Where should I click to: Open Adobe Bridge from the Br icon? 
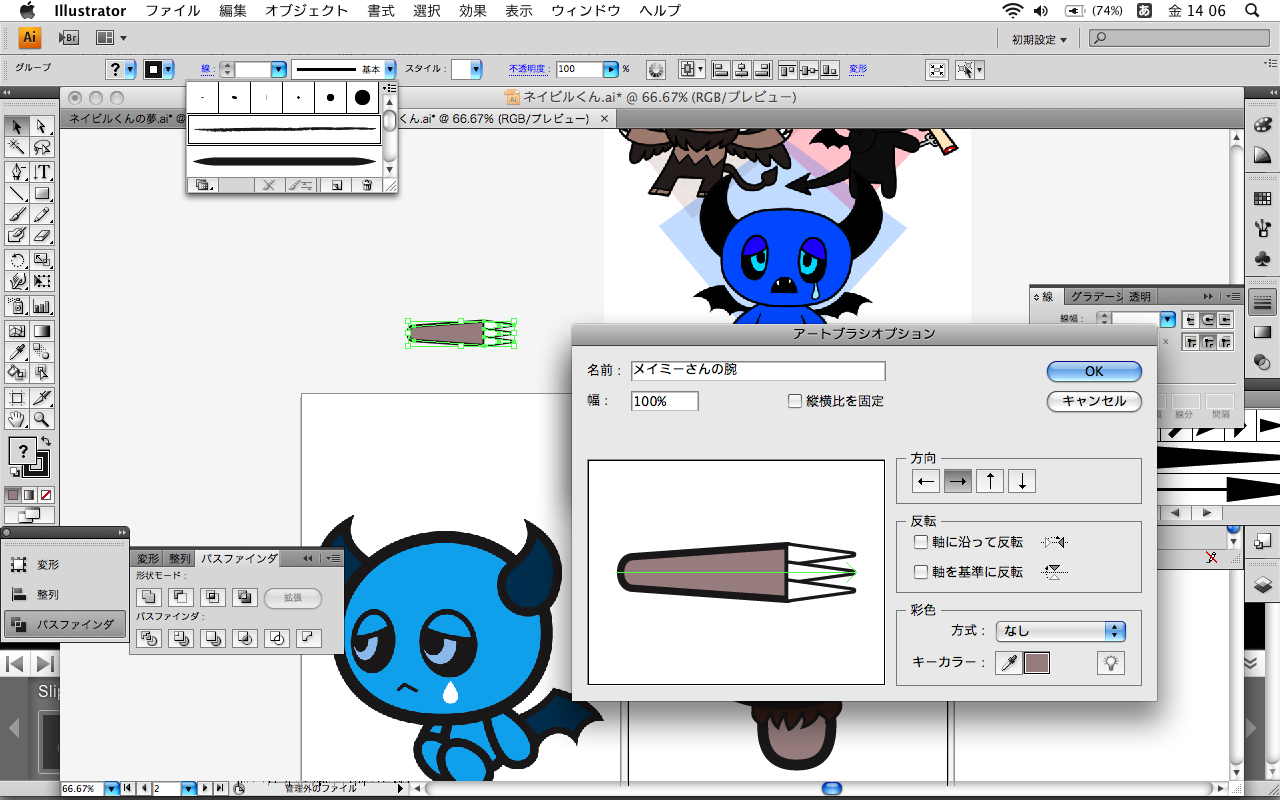coord(69,38)
